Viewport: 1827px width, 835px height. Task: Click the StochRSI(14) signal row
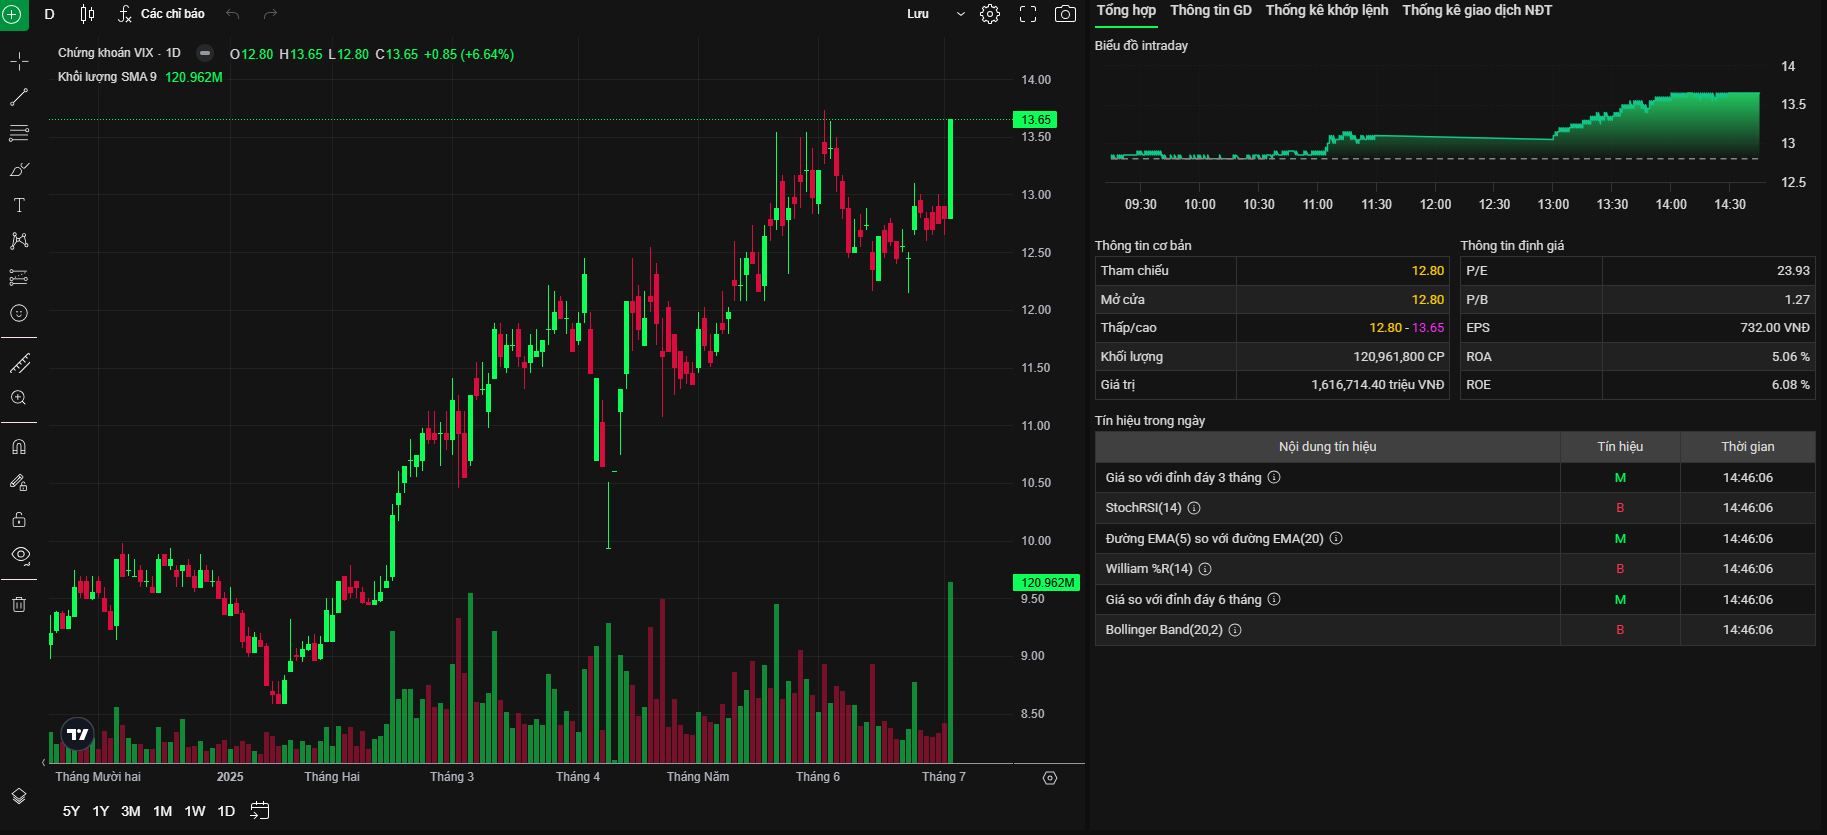1455,508
